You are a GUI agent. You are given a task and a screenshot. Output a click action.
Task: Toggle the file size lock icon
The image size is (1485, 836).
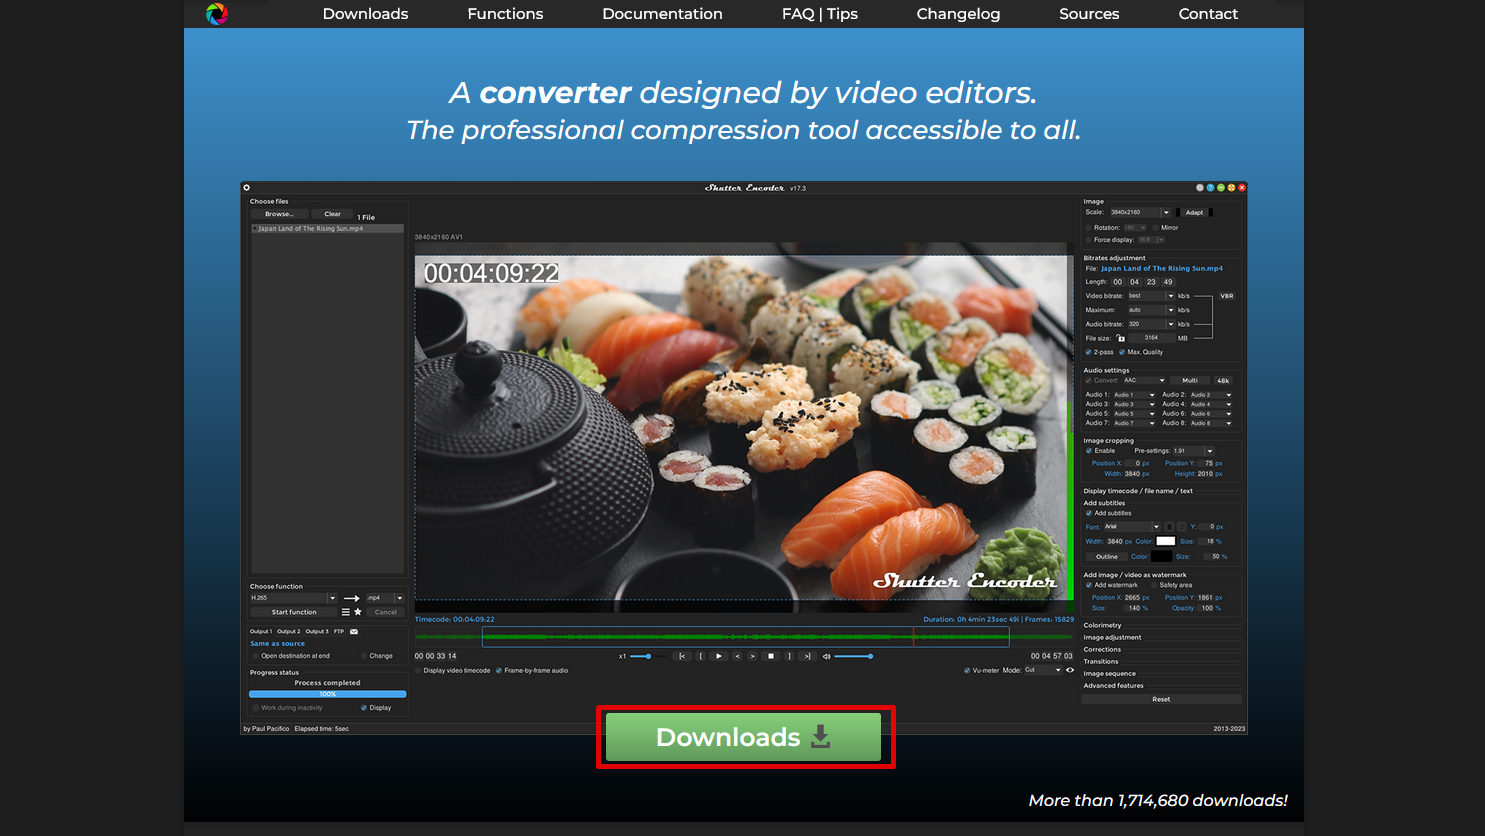click(x=1121, y=338)
